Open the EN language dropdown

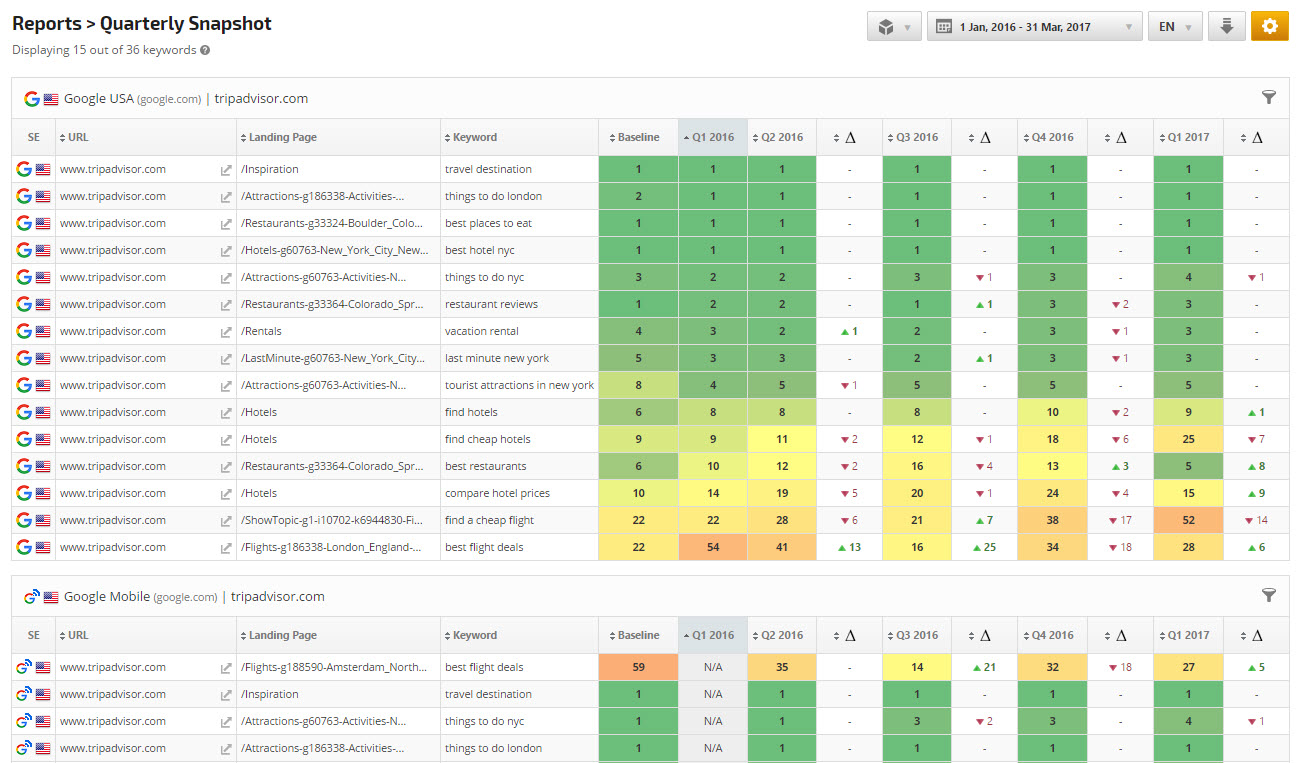point(1175,27)
